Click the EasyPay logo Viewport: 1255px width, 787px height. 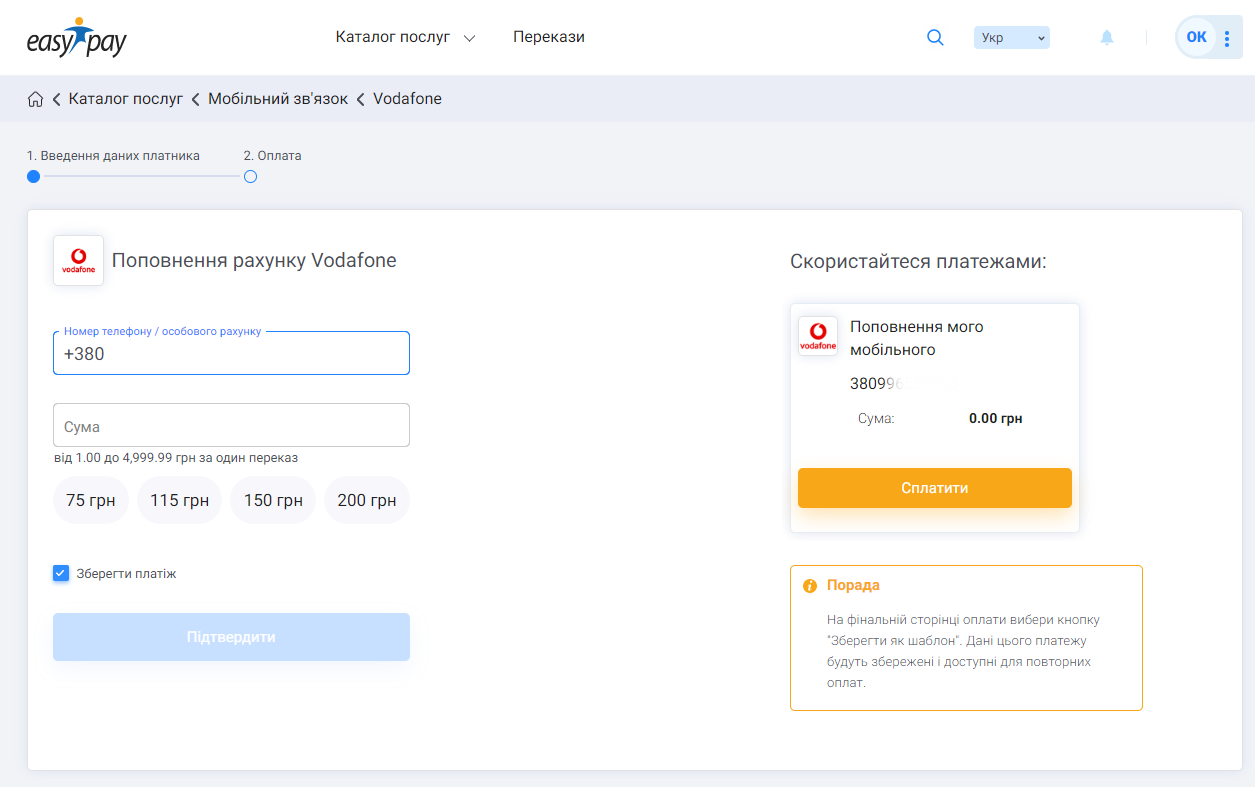click(75, 37)
